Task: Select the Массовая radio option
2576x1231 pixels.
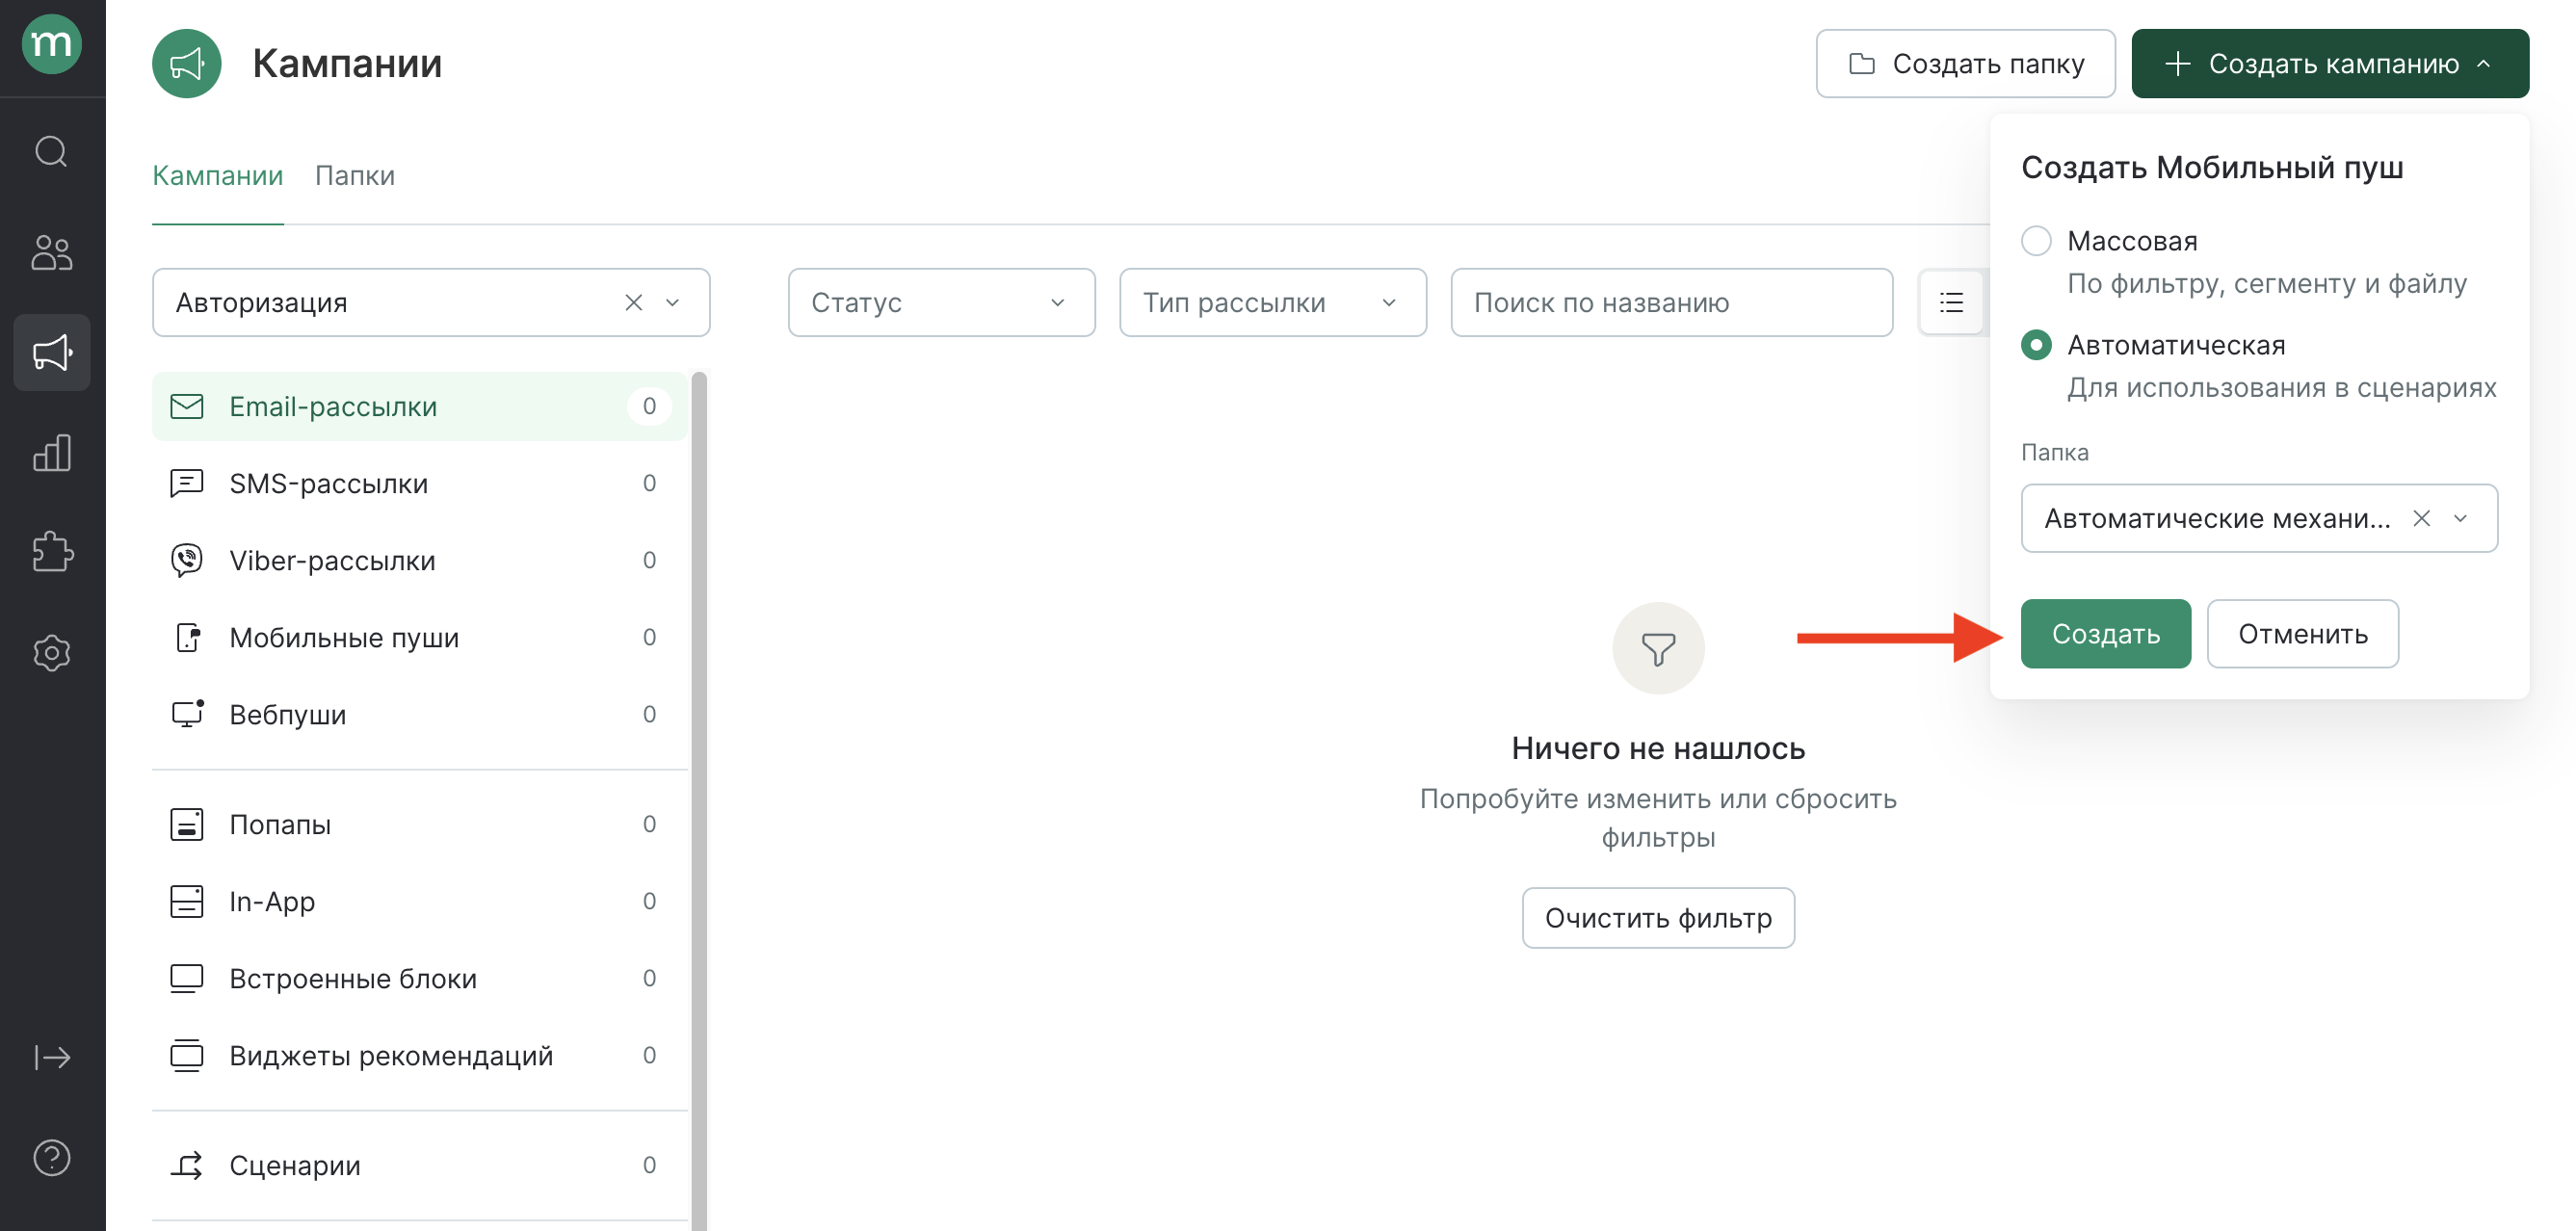Action: click(x=2036, y=241)
